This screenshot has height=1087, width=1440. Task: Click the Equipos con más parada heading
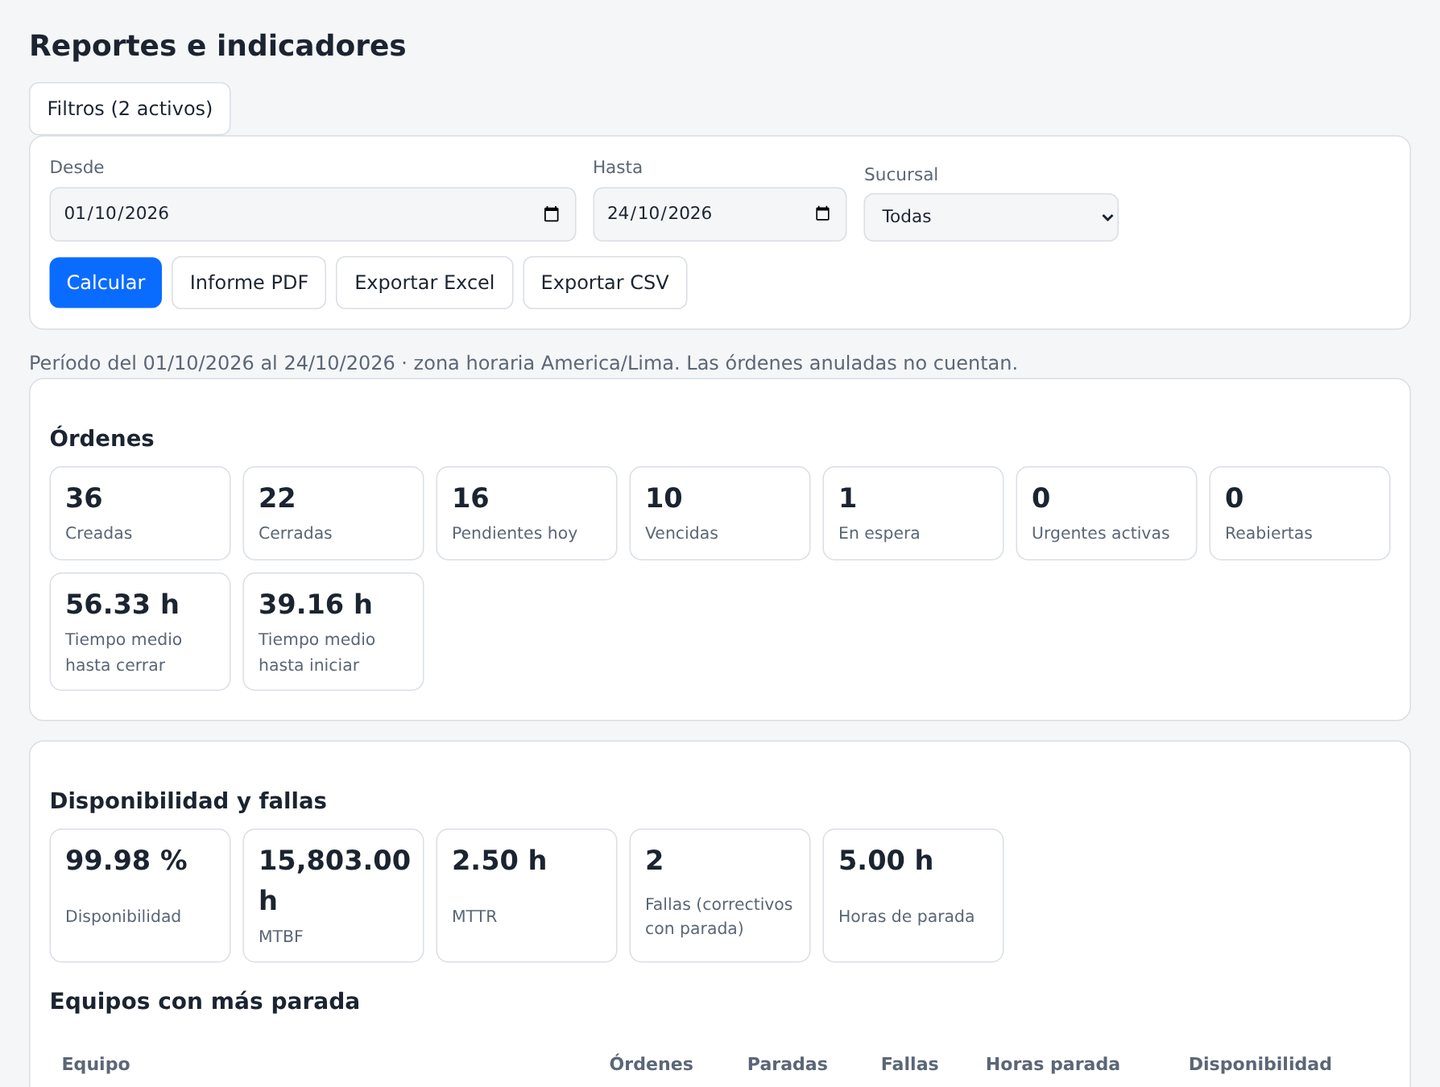tap(205, 1001)
